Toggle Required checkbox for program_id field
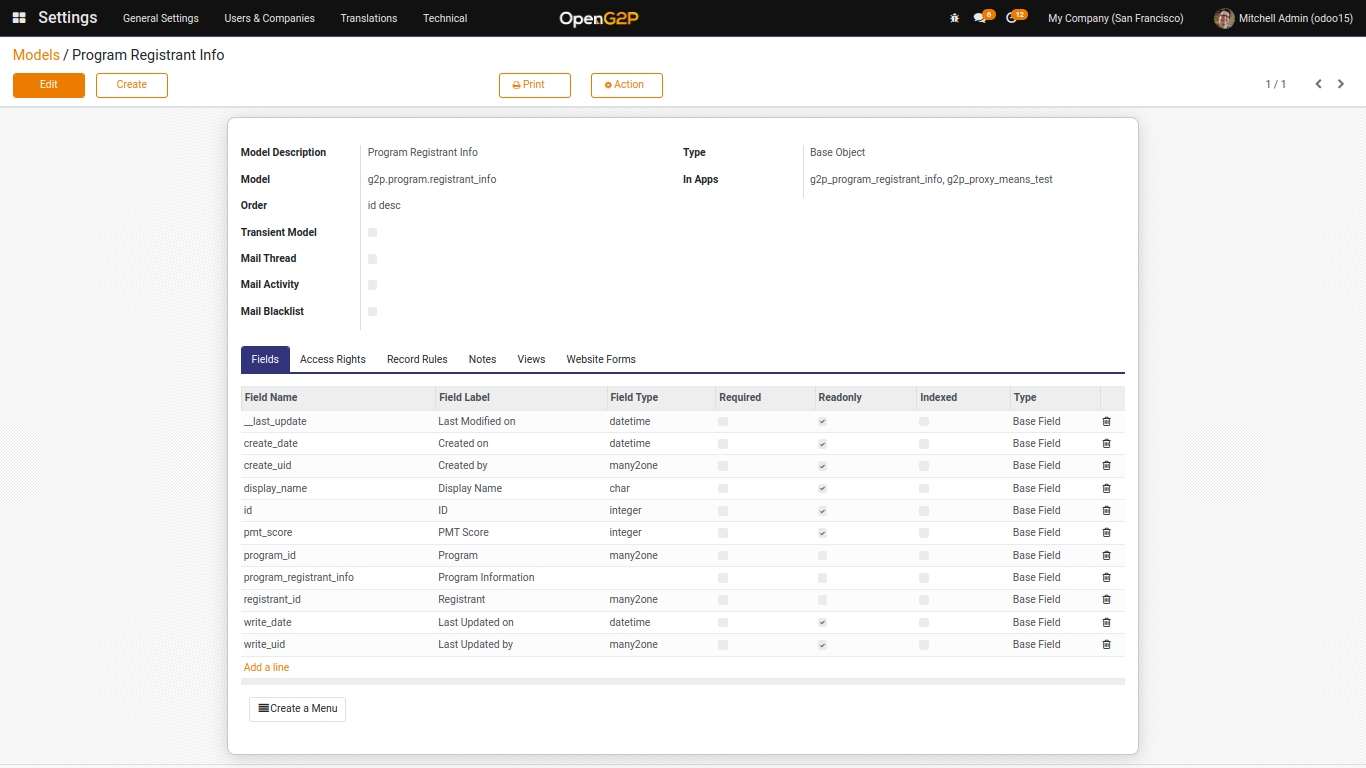The width and height of the screenshot is (1366, 768). tap(723, 556)
